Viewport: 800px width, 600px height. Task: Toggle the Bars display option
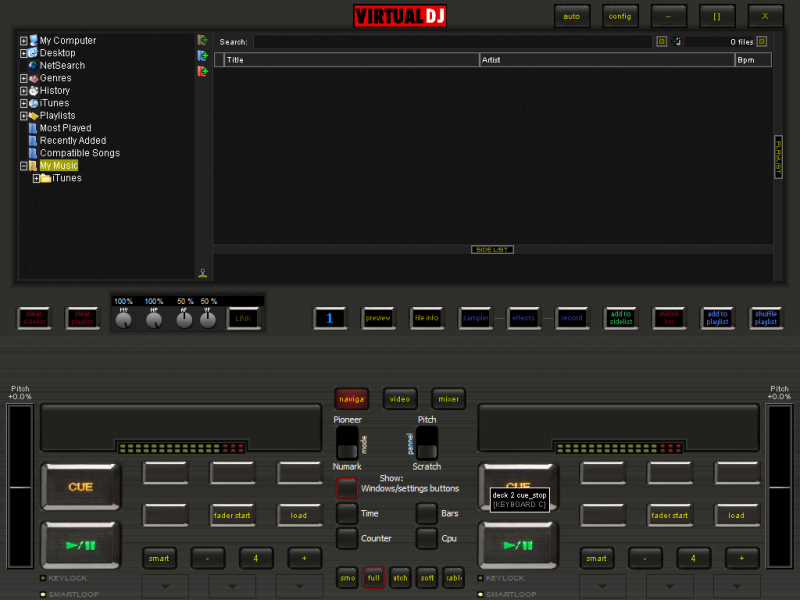427,513
